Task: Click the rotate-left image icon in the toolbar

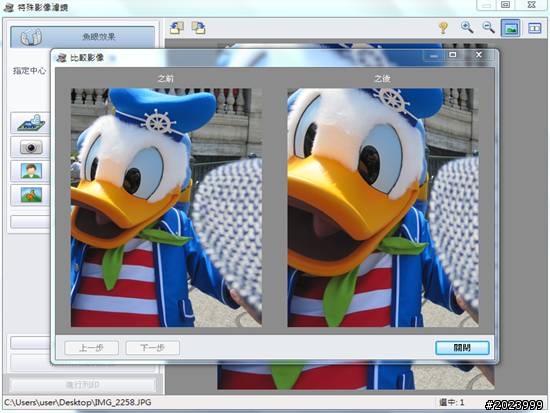Action: (177, 27)
